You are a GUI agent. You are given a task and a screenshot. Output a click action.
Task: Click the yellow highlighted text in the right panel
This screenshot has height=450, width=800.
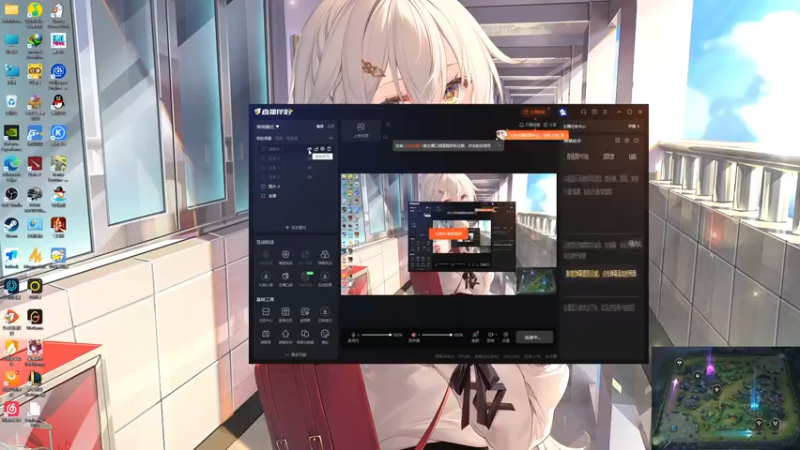coord(601,274)
